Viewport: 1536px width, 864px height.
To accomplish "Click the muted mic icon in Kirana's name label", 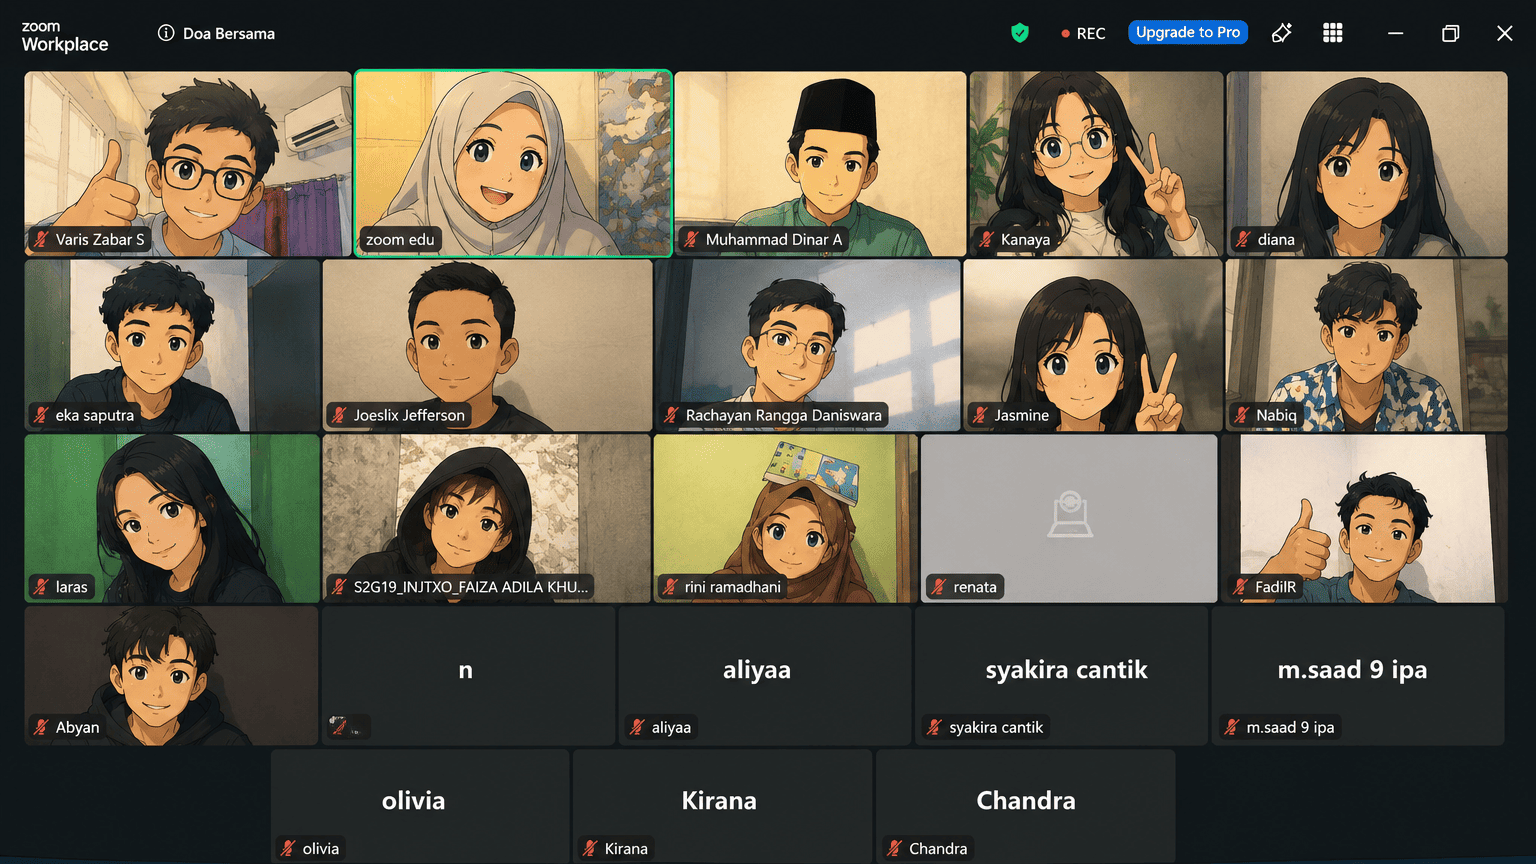I will click(x=590, y=849).
